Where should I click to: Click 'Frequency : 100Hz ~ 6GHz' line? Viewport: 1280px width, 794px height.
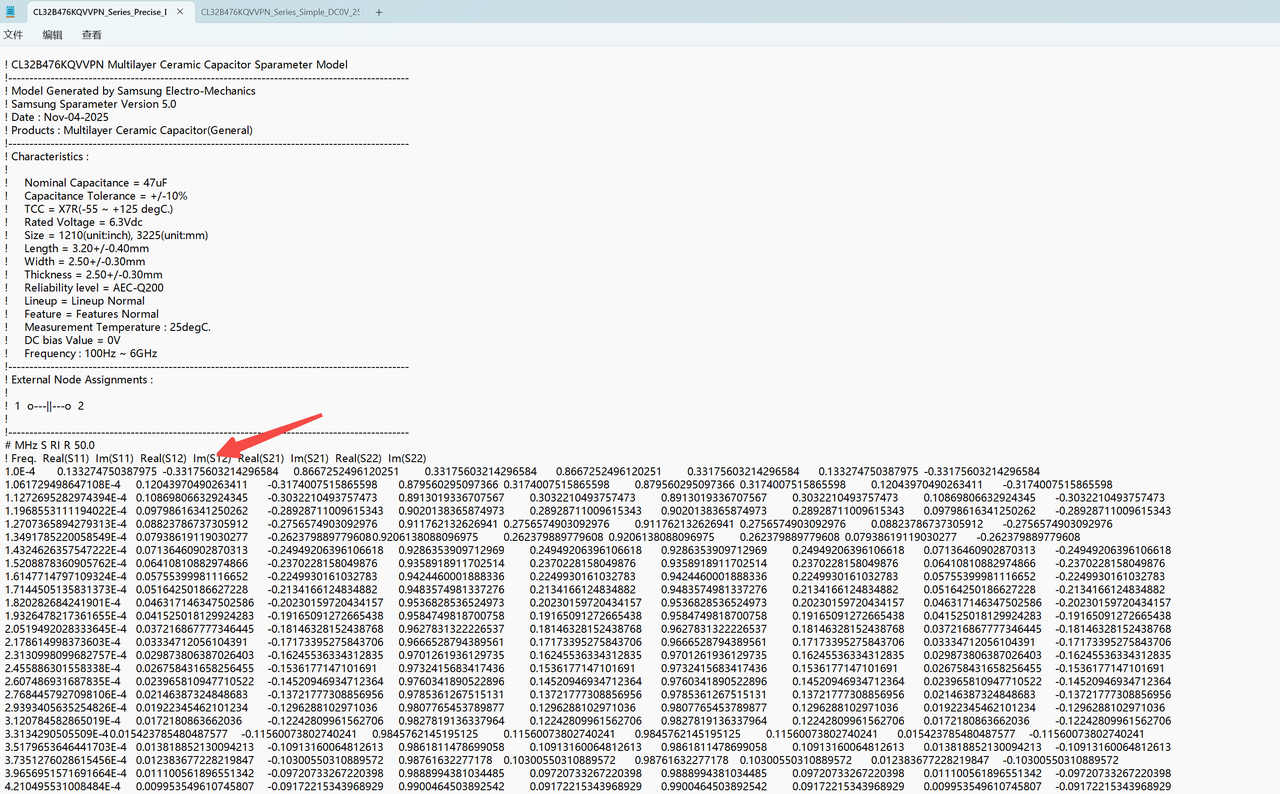tap(91, 353)
